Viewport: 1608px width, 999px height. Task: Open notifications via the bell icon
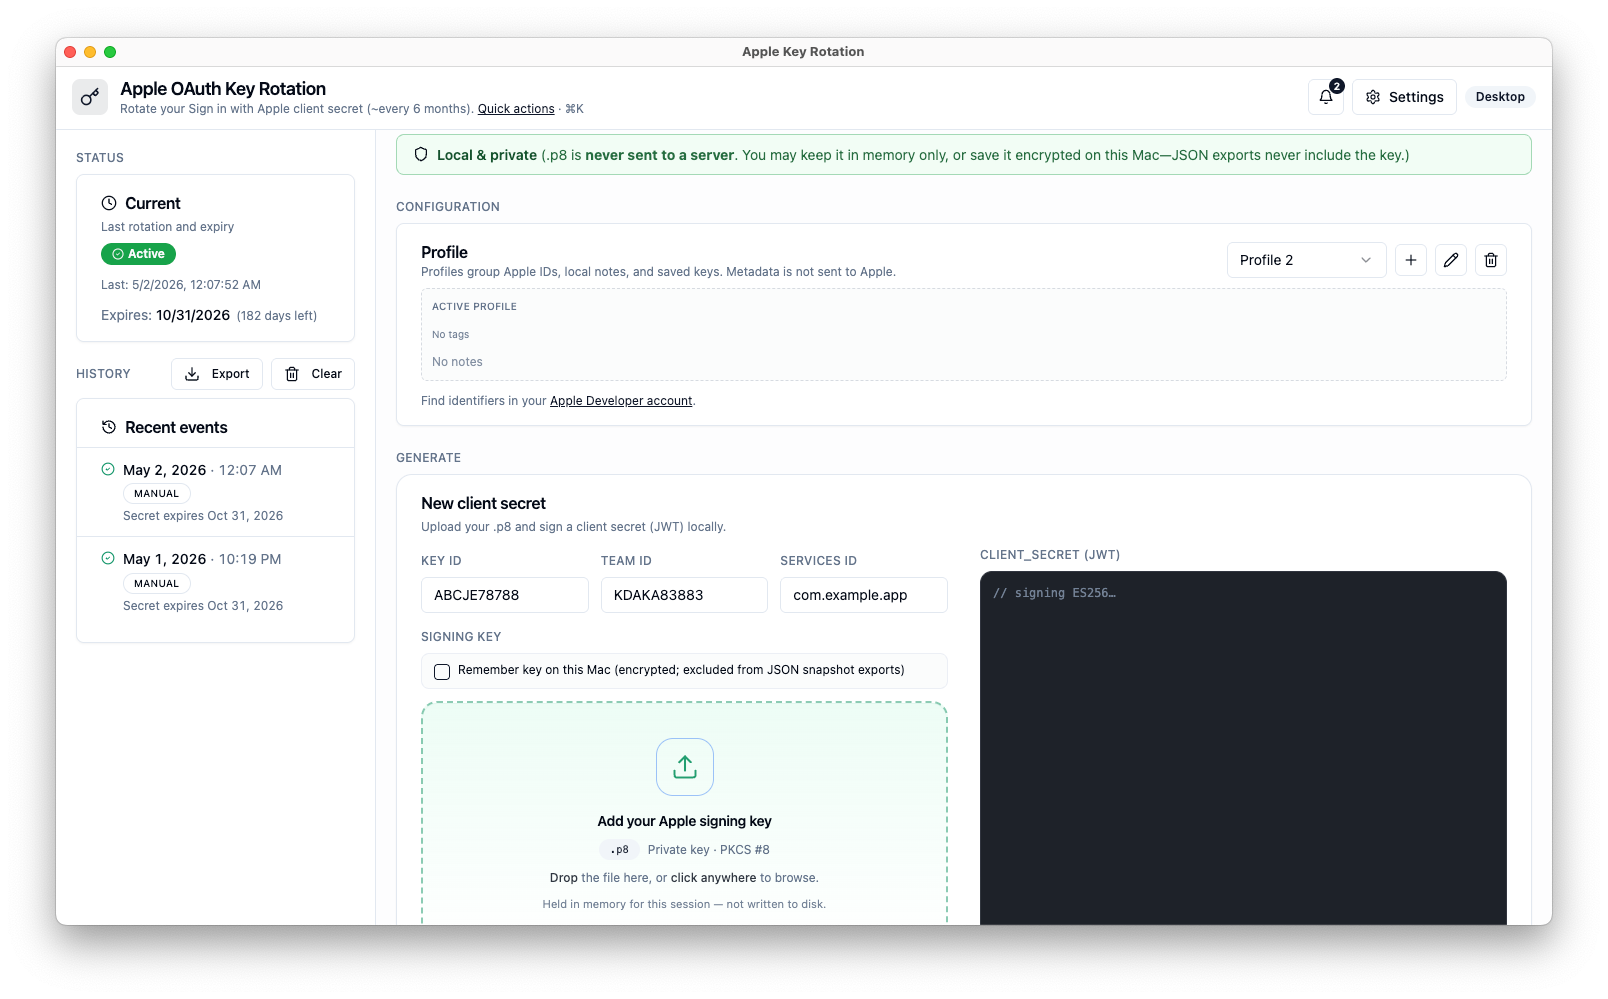click(1326, 97)
